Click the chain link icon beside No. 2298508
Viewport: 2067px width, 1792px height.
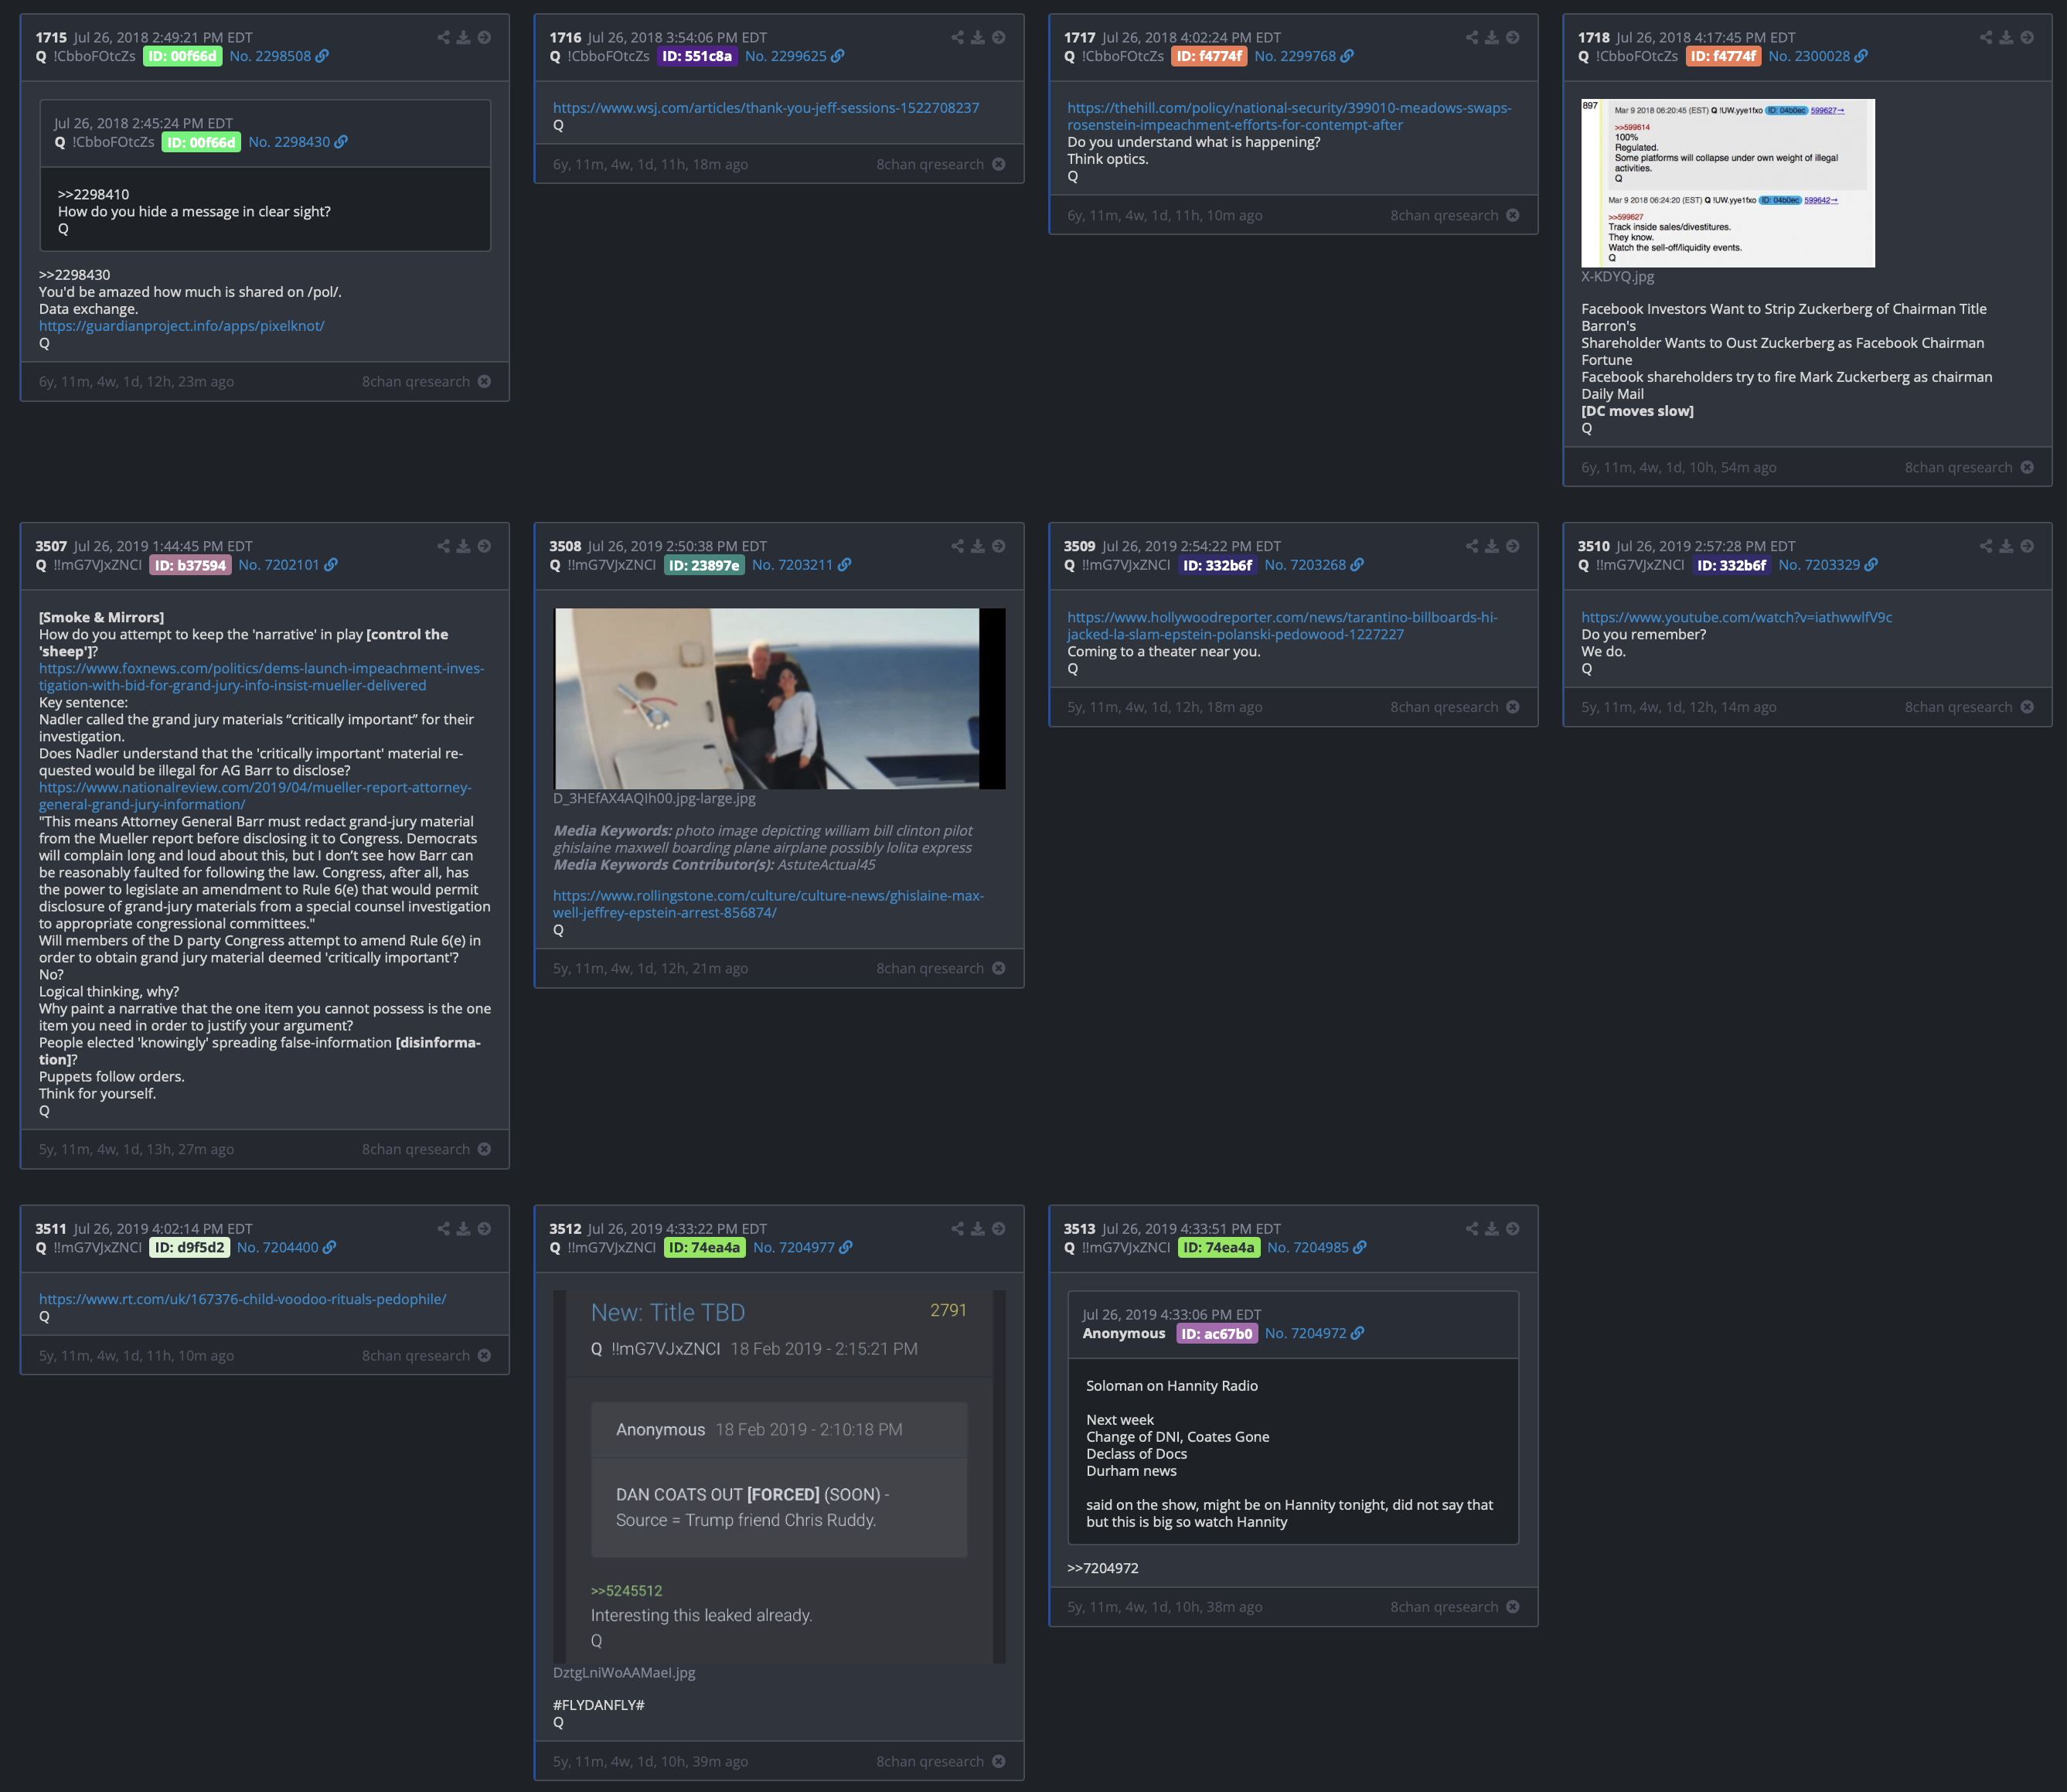[x=322, y=57]
